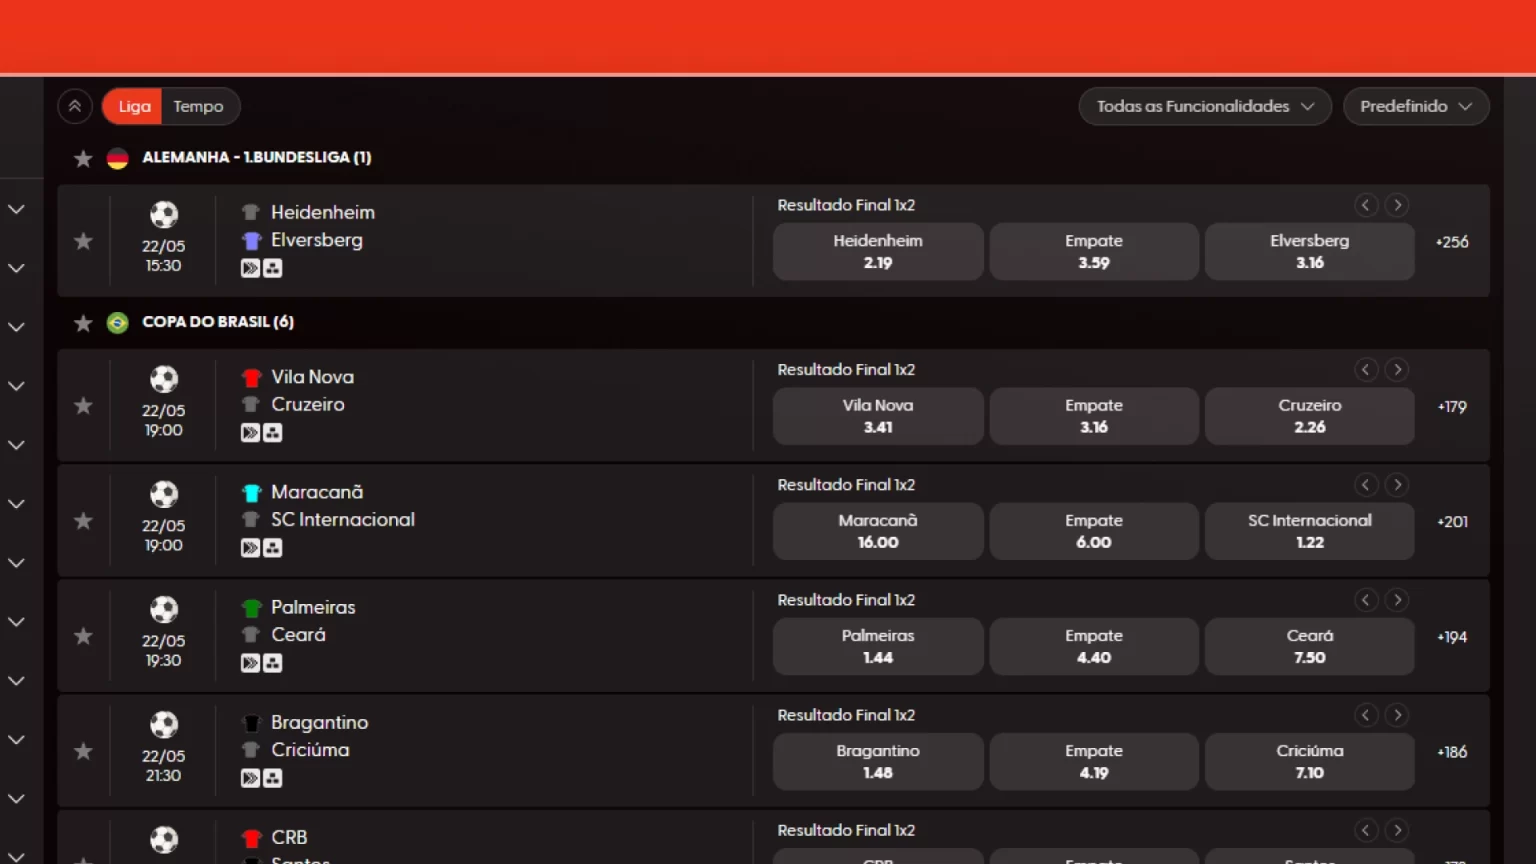Star the Palmeiras vs Ceará match
This screenshot has height=864, width=1536.
(x=83, y=635)
